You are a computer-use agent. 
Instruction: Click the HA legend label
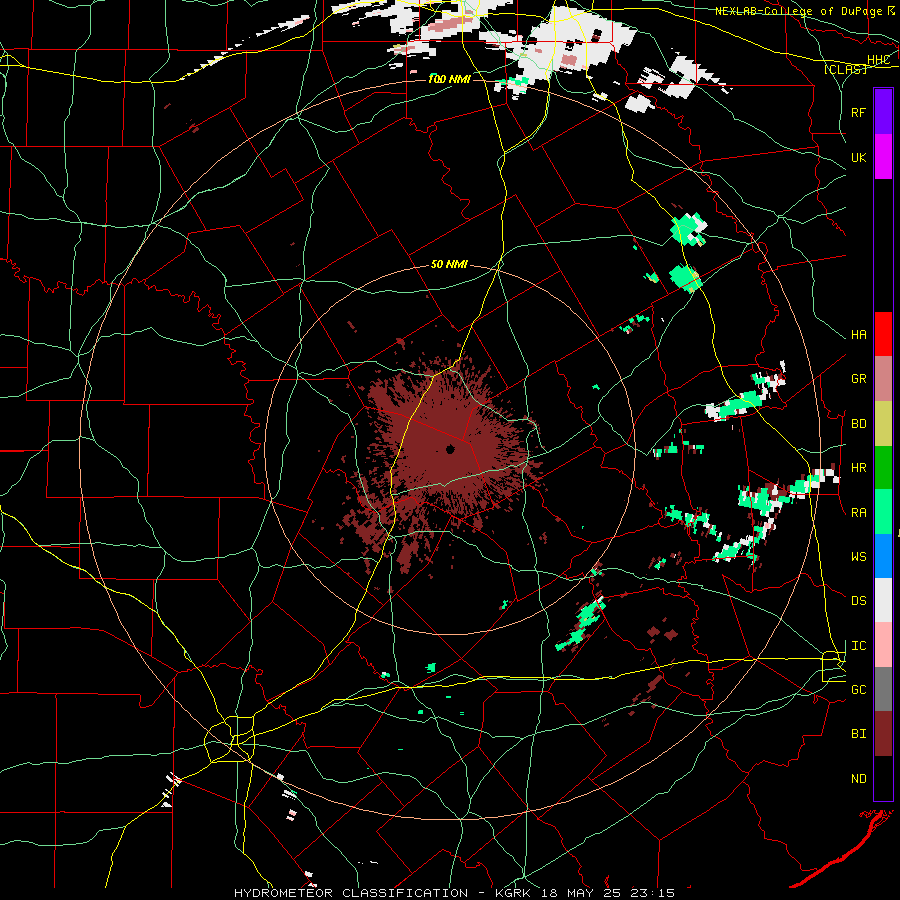point(859,335)
